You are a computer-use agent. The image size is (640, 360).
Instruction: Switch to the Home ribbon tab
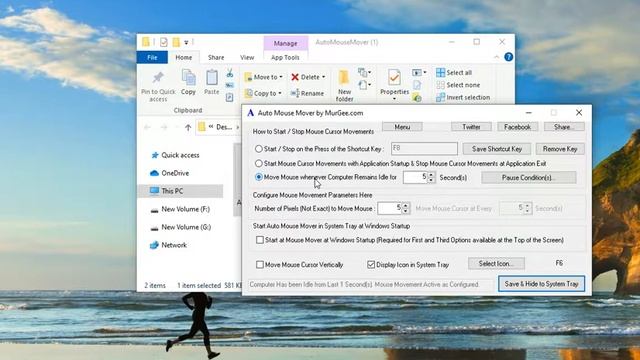pos(184,58)
